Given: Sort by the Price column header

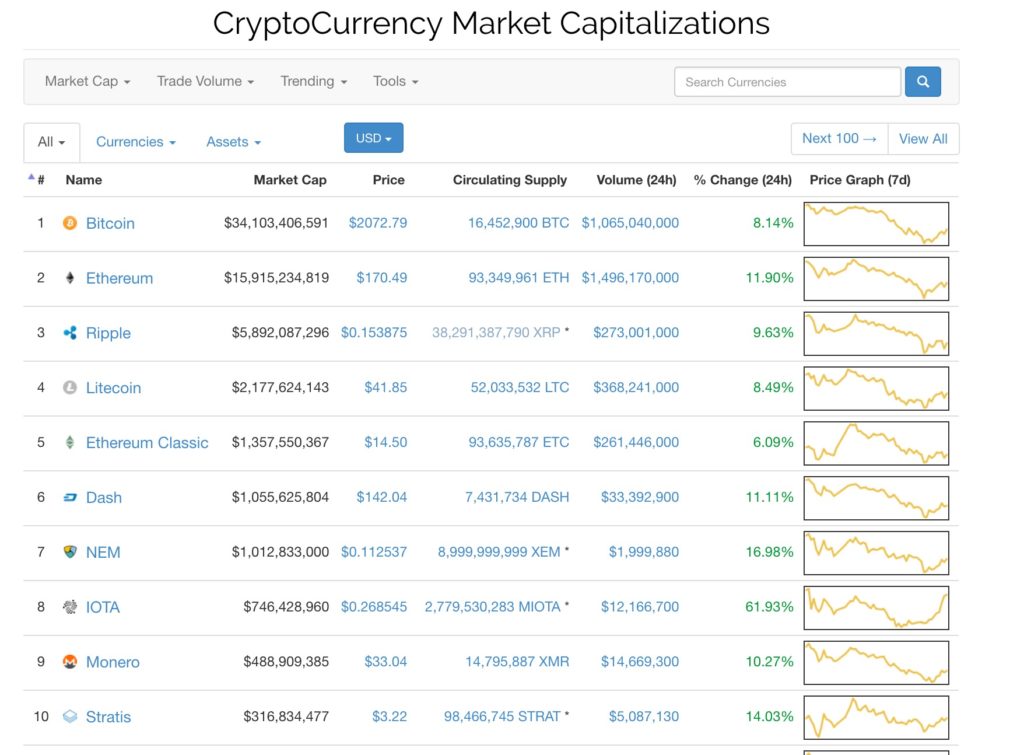Looking at the screenshot, I should (x=389, y=180).
